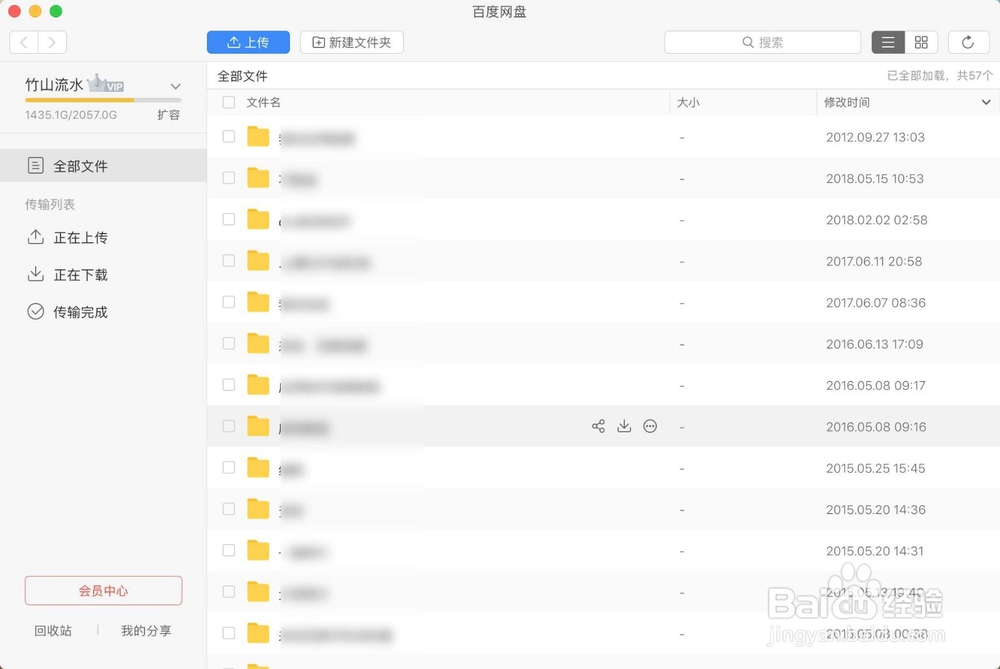Open folder icon dated 2016.05.08 09:17
Viewport: 1000px width, 669px height.
tap(258, 385)
